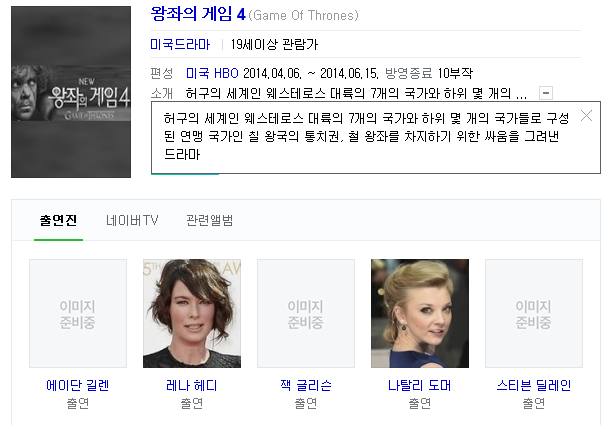Screen dimensions: 601x425
Task: Select the 출연진 tab
Action: 58,220
